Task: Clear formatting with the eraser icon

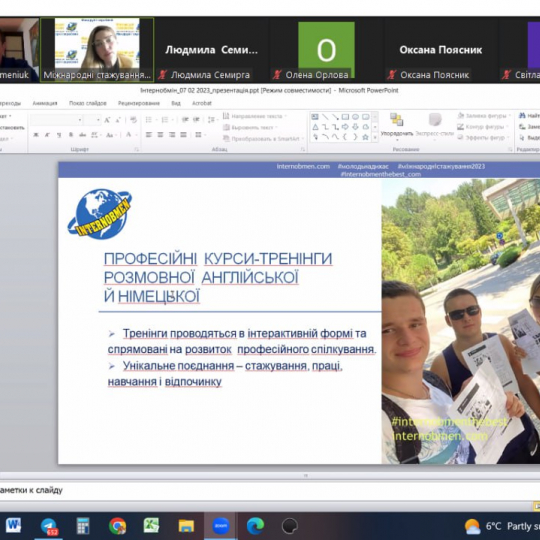Action: coord(133,120)
